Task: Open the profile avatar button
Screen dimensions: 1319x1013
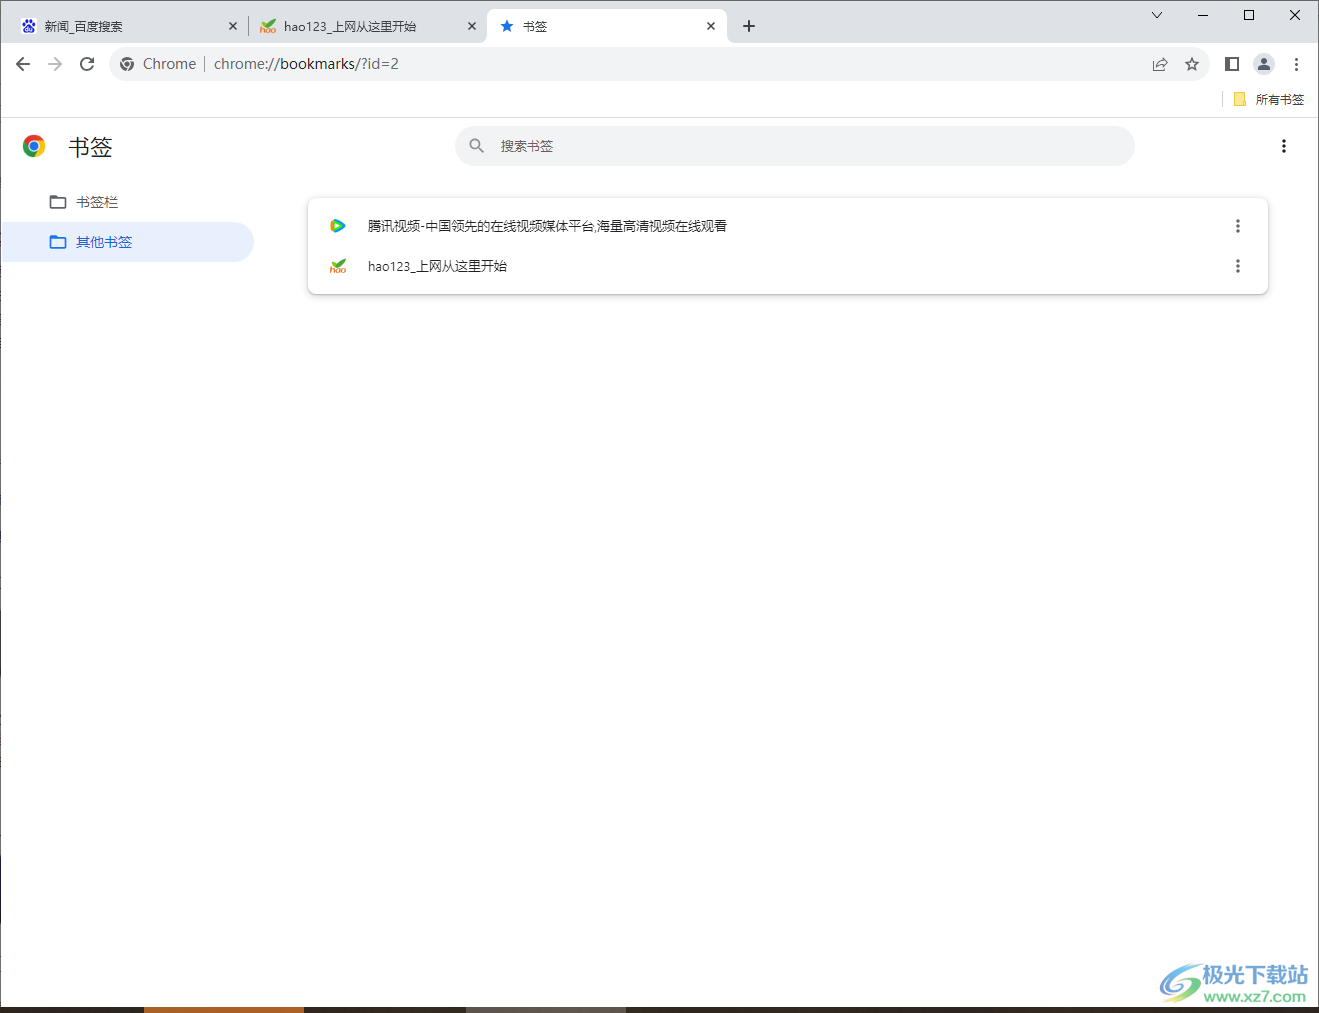Action: [1264, 64]
